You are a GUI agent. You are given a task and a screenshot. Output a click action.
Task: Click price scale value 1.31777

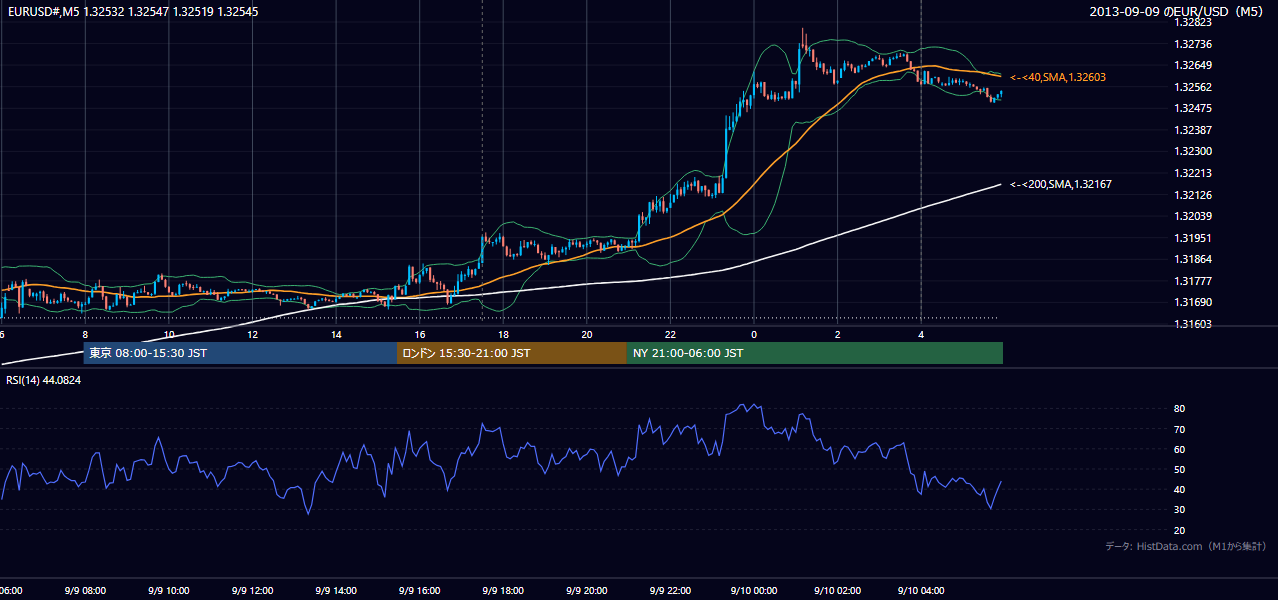1192,281
